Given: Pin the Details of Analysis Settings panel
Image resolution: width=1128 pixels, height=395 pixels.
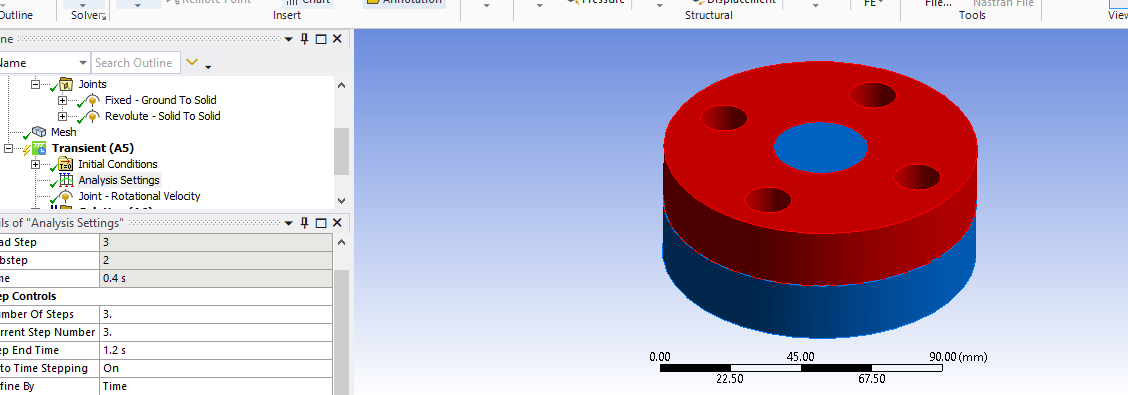Looking at the screenshot, I should coord(305,222).
